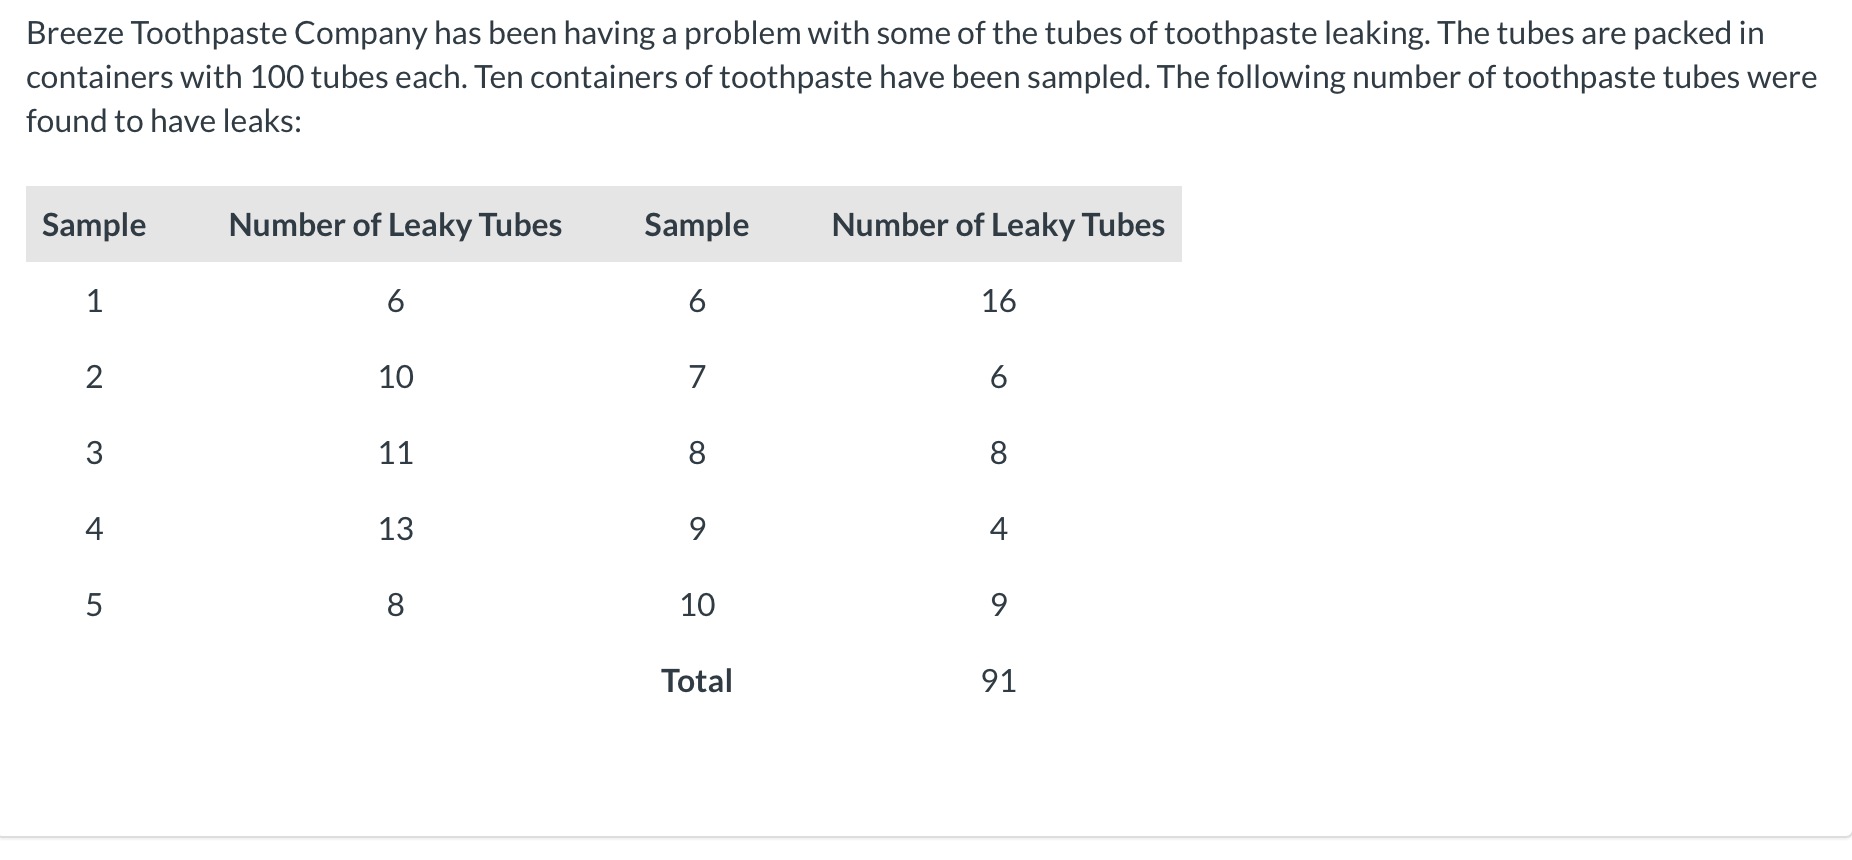Click the second Sample column header
The width and height of the screenshot is (1852, 860).
(697, 225)
